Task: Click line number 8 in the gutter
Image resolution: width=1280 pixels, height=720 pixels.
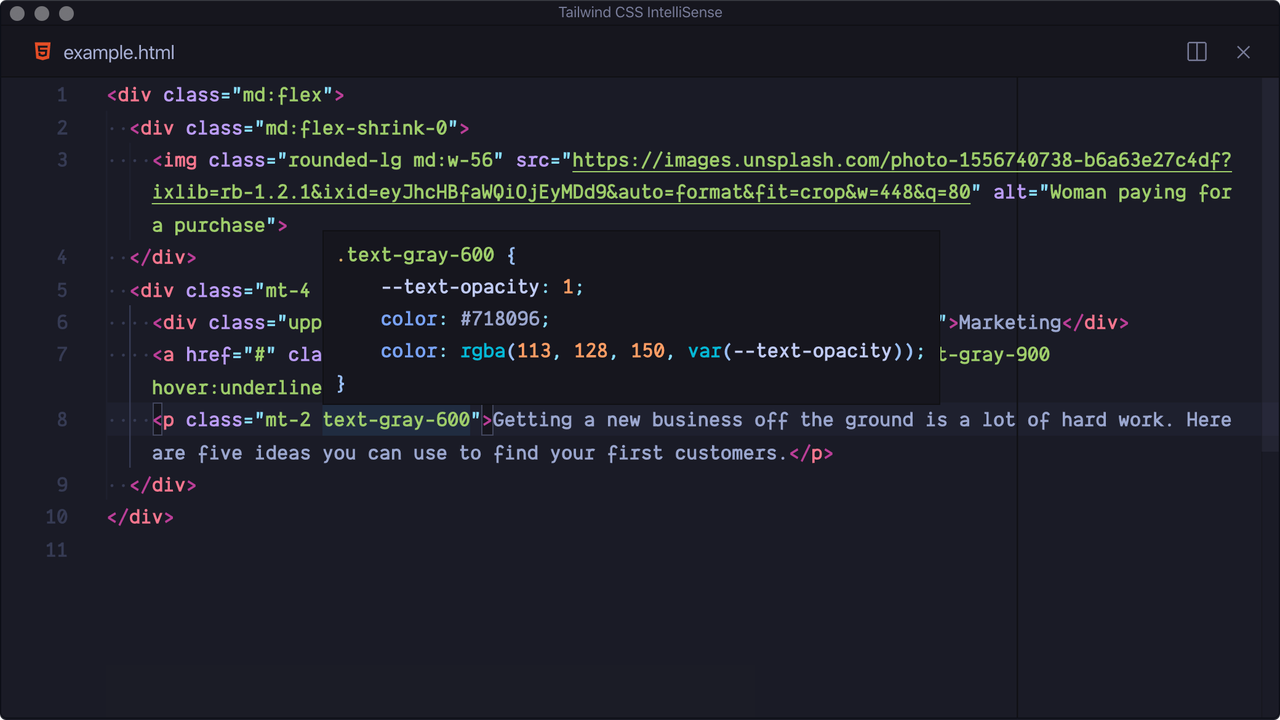Action: point(61,420)
